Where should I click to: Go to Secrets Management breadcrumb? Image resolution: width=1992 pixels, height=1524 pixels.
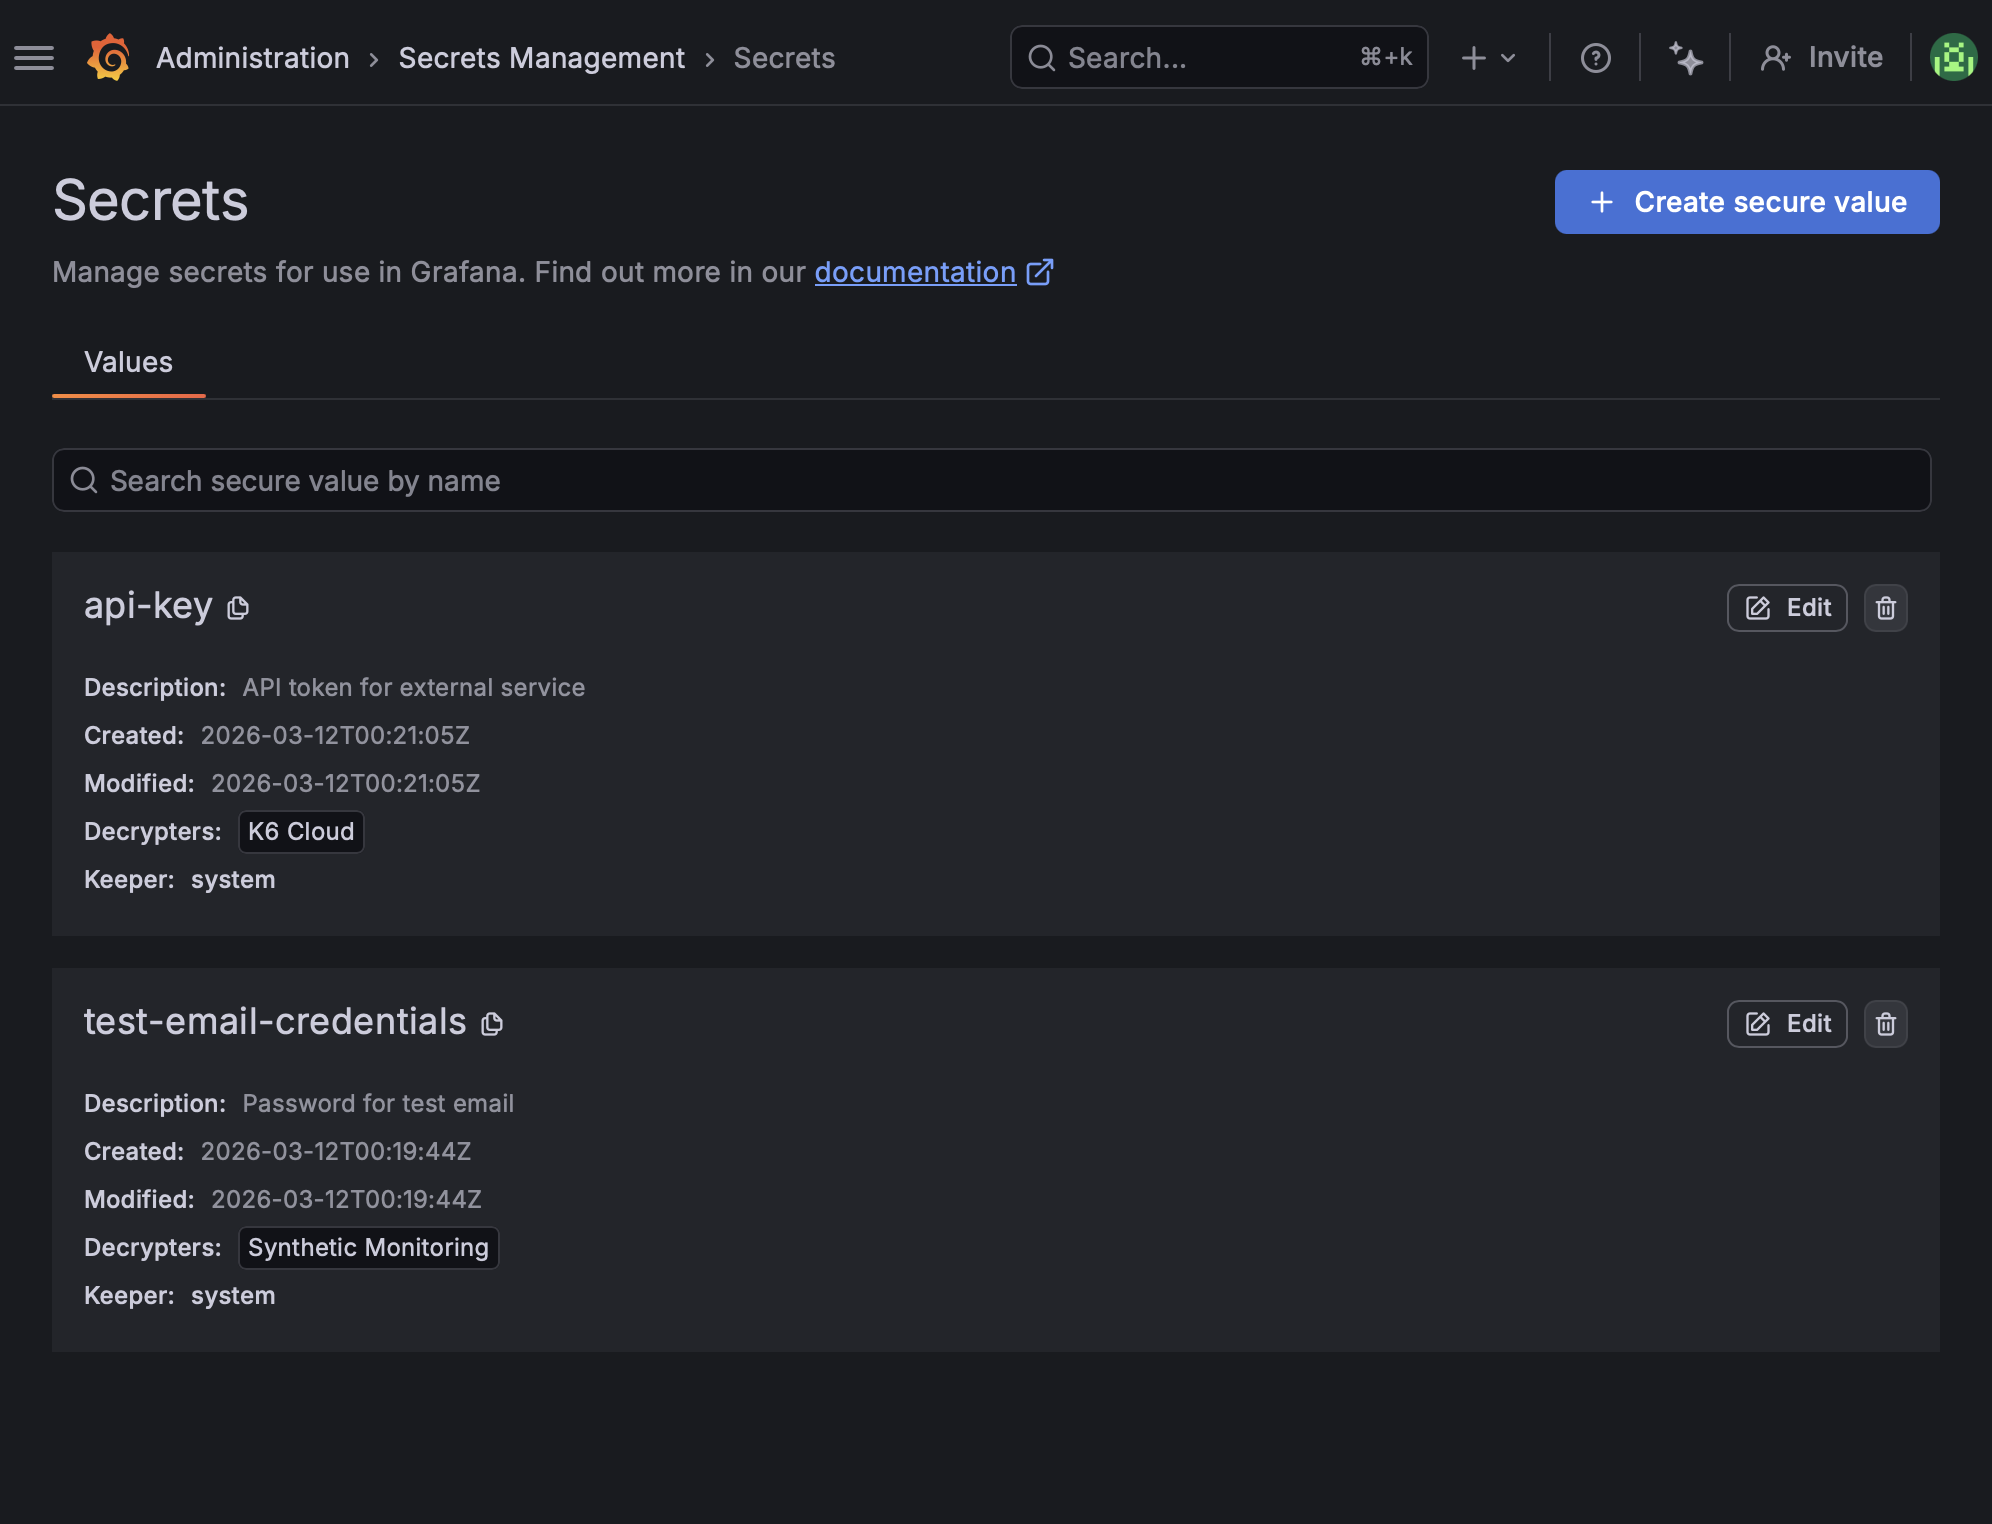[541, 58]
